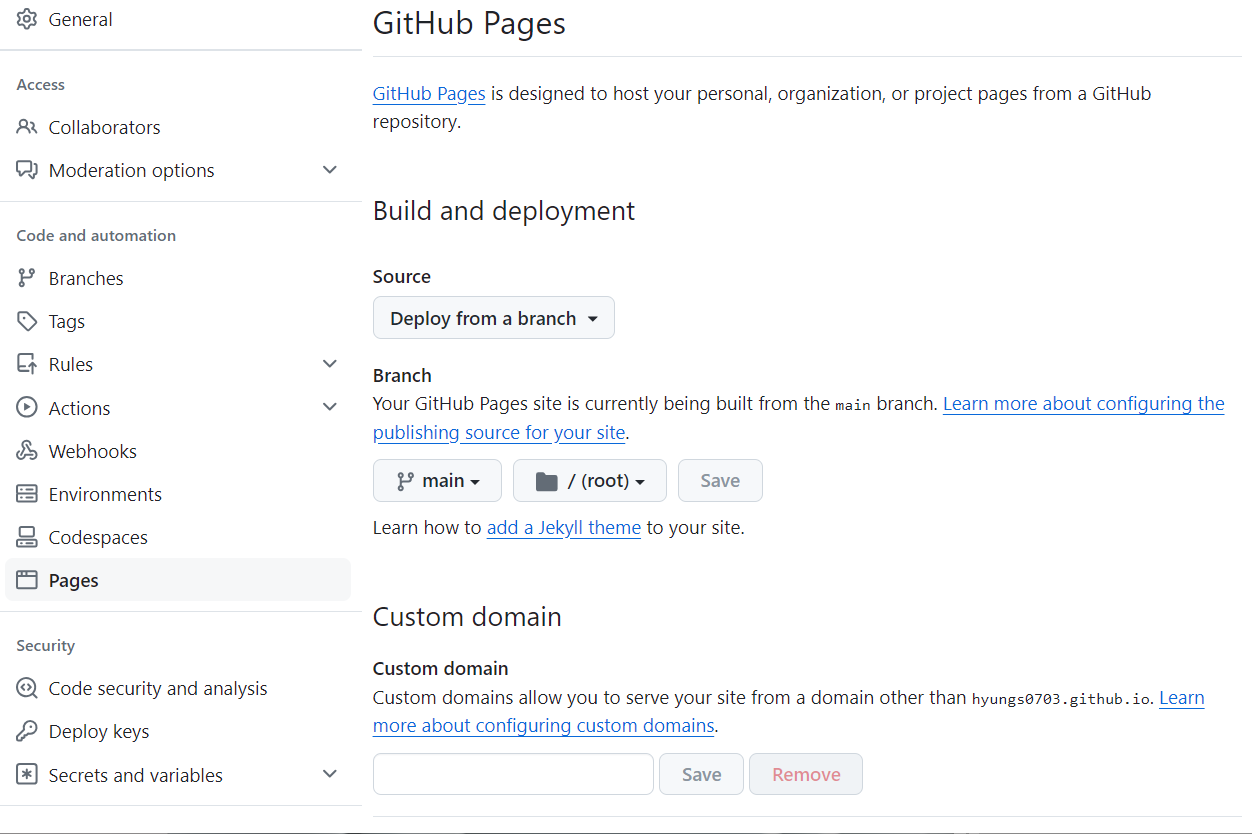Expand the Rules section chevron
This screenshot has width=1252, height=834.
[x=330, y=364]
